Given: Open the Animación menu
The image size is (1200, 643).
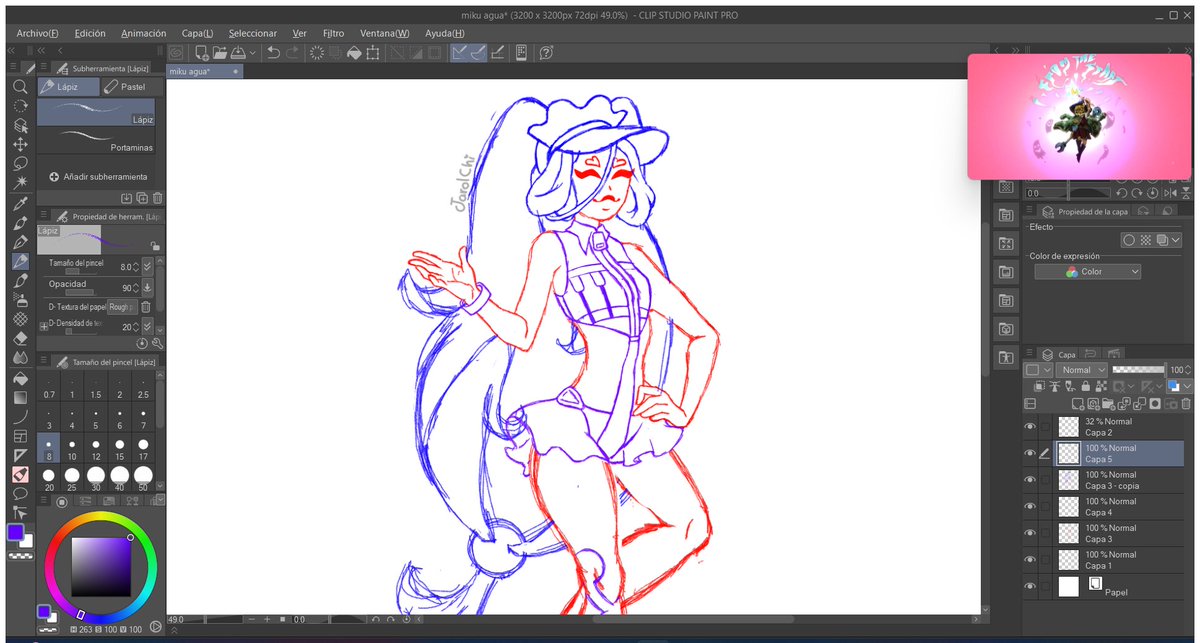Looking at the screenshot, I should coord(144,33).
